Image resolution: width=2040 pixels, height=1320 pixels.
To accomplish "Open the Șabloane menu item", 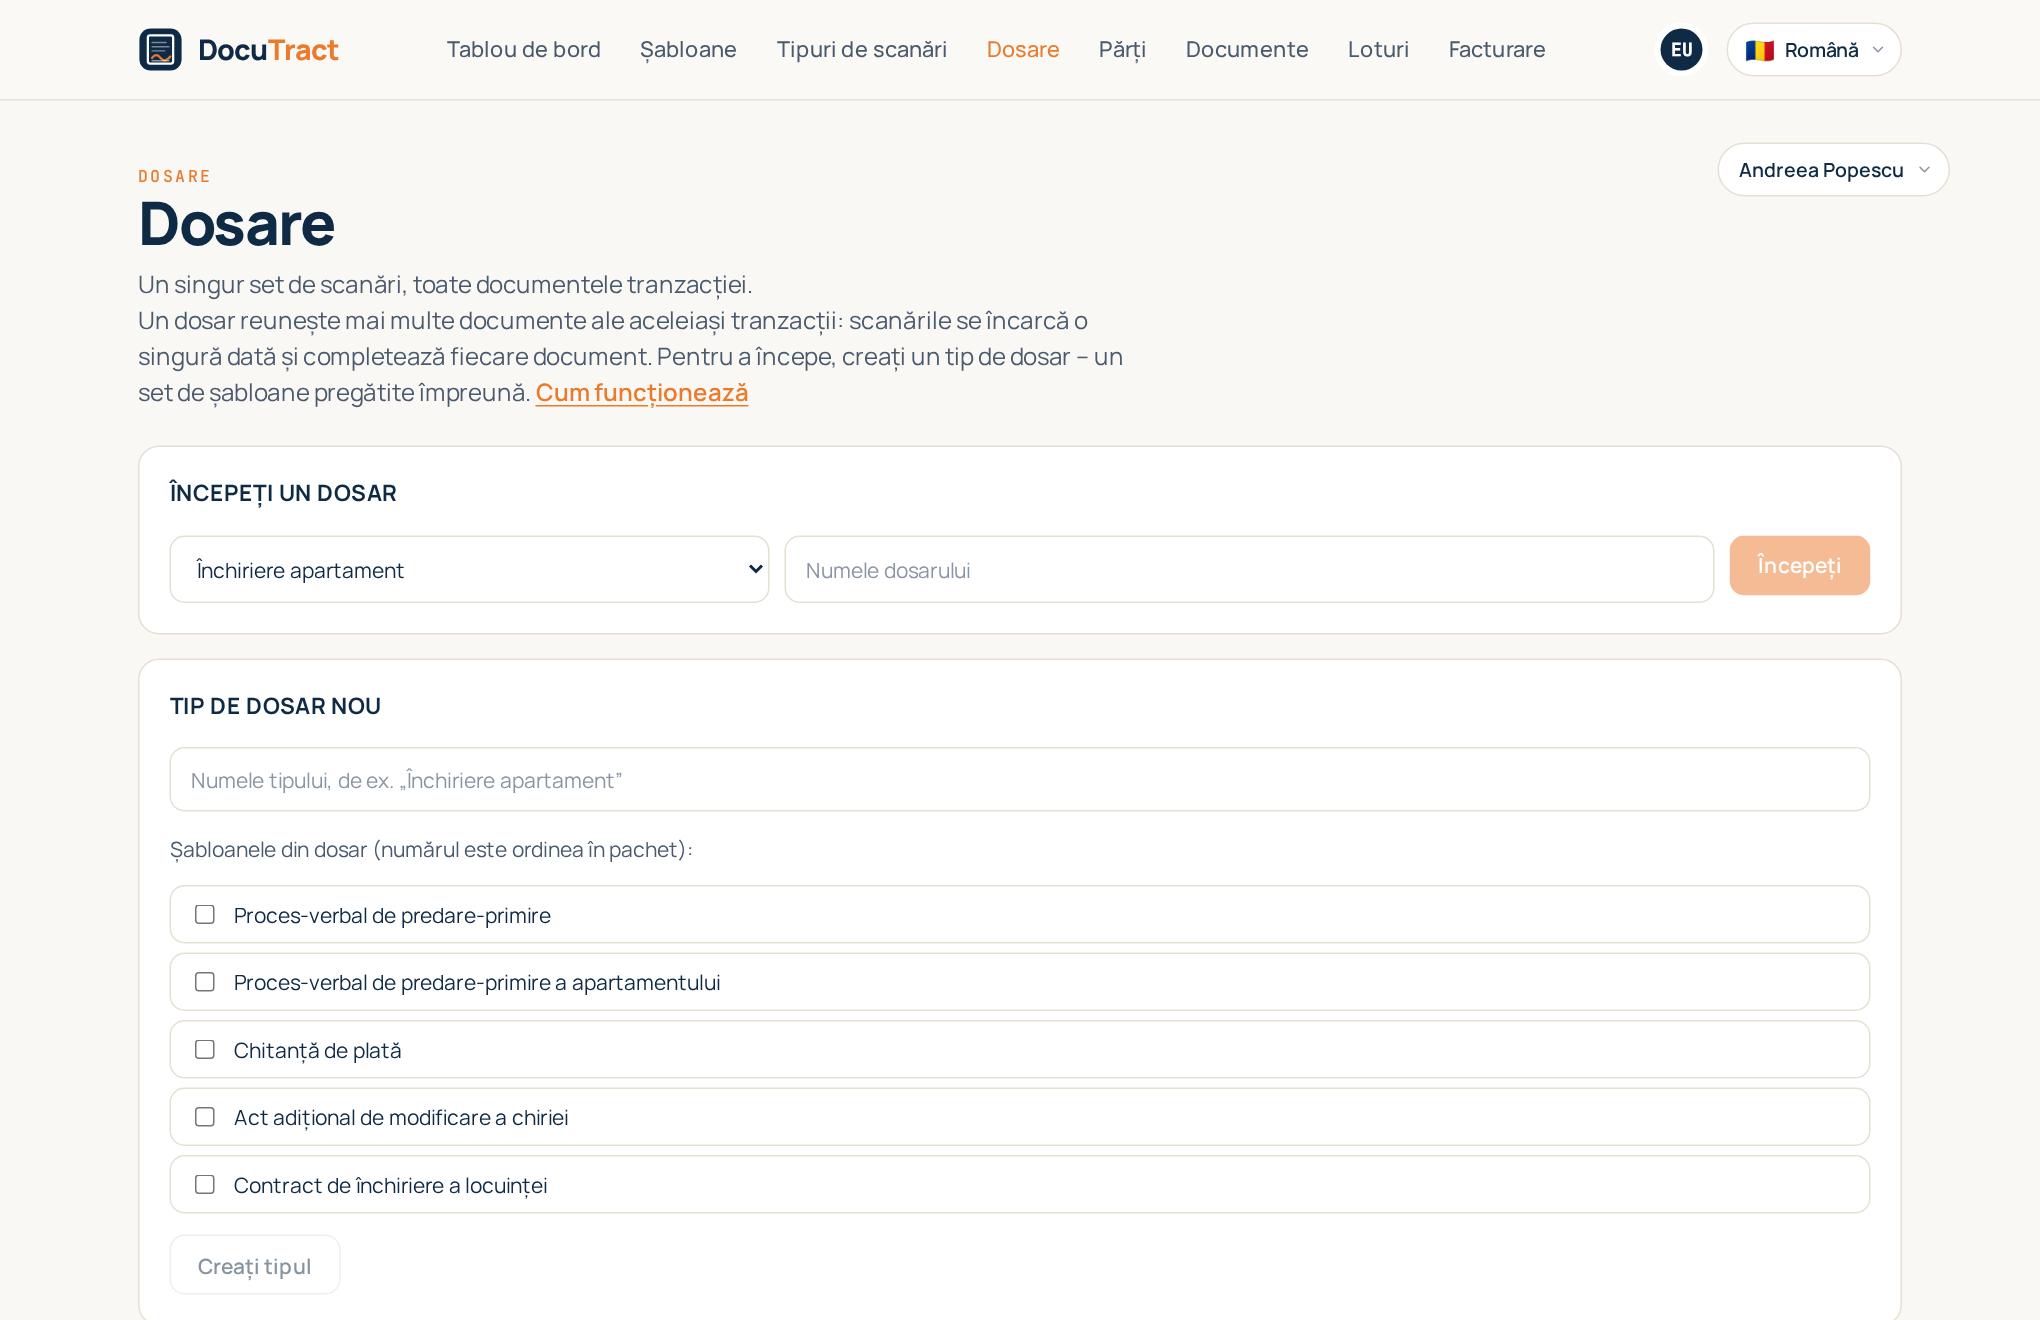I will point(688,49).
